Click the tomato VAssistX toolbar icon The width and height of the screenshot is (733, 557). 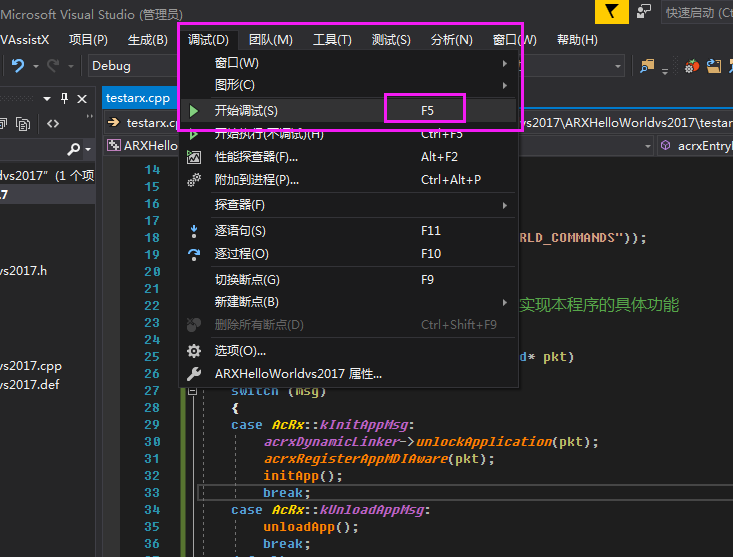692,66
